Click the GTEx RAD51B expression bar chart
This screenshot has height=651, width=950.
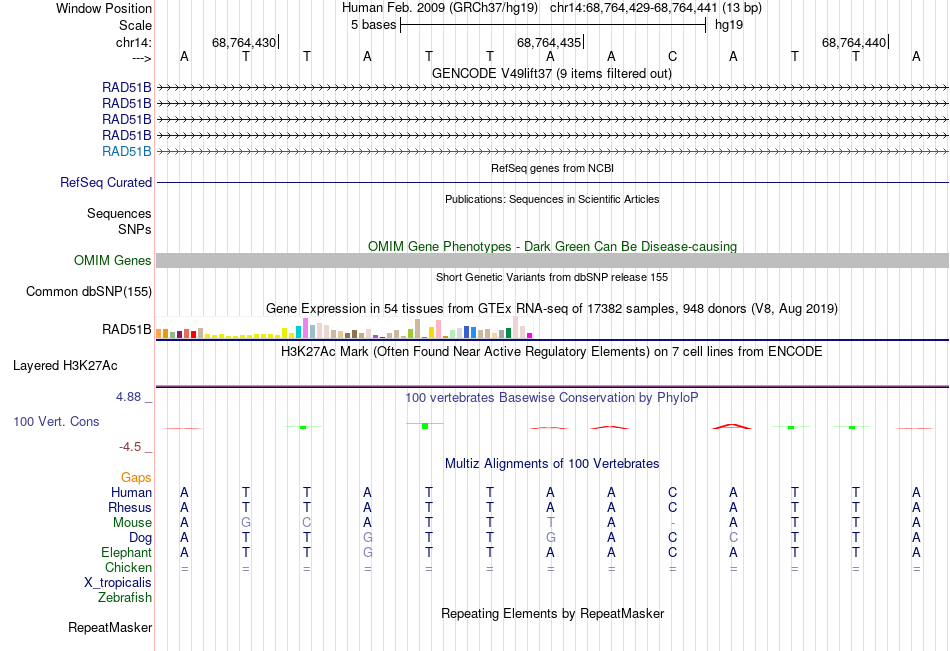tap(344, 327)
